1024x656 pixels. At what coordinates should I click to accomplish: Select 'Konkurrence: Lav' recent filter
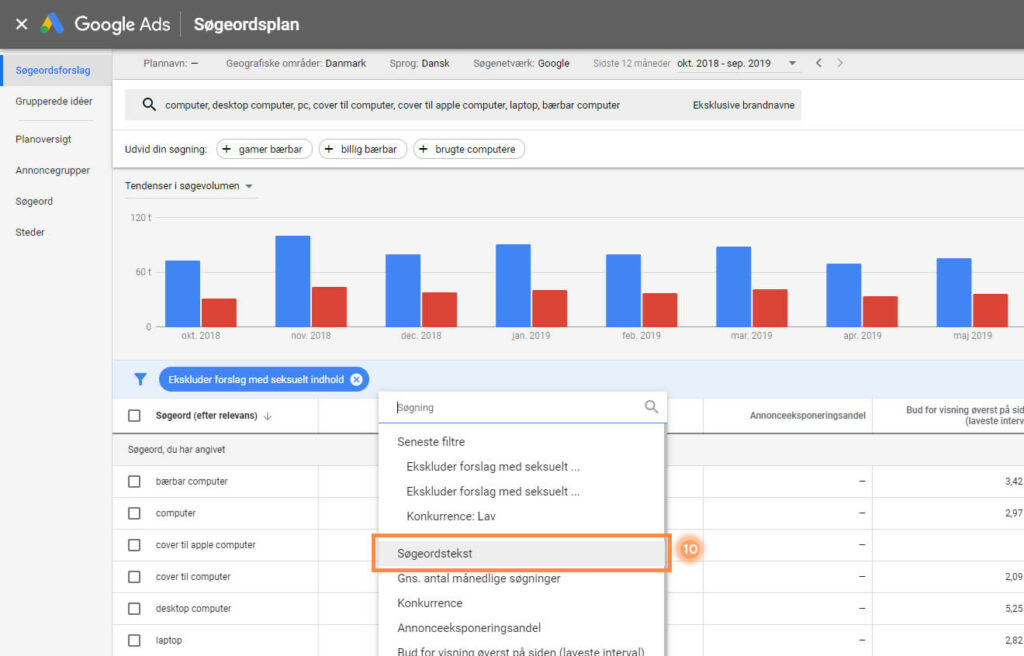point(450,517)
